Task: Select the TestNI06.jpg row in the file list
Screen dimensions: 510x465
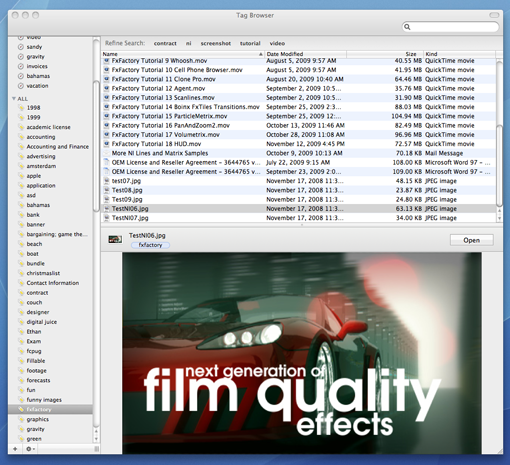Action: click(x=298, y=209)
